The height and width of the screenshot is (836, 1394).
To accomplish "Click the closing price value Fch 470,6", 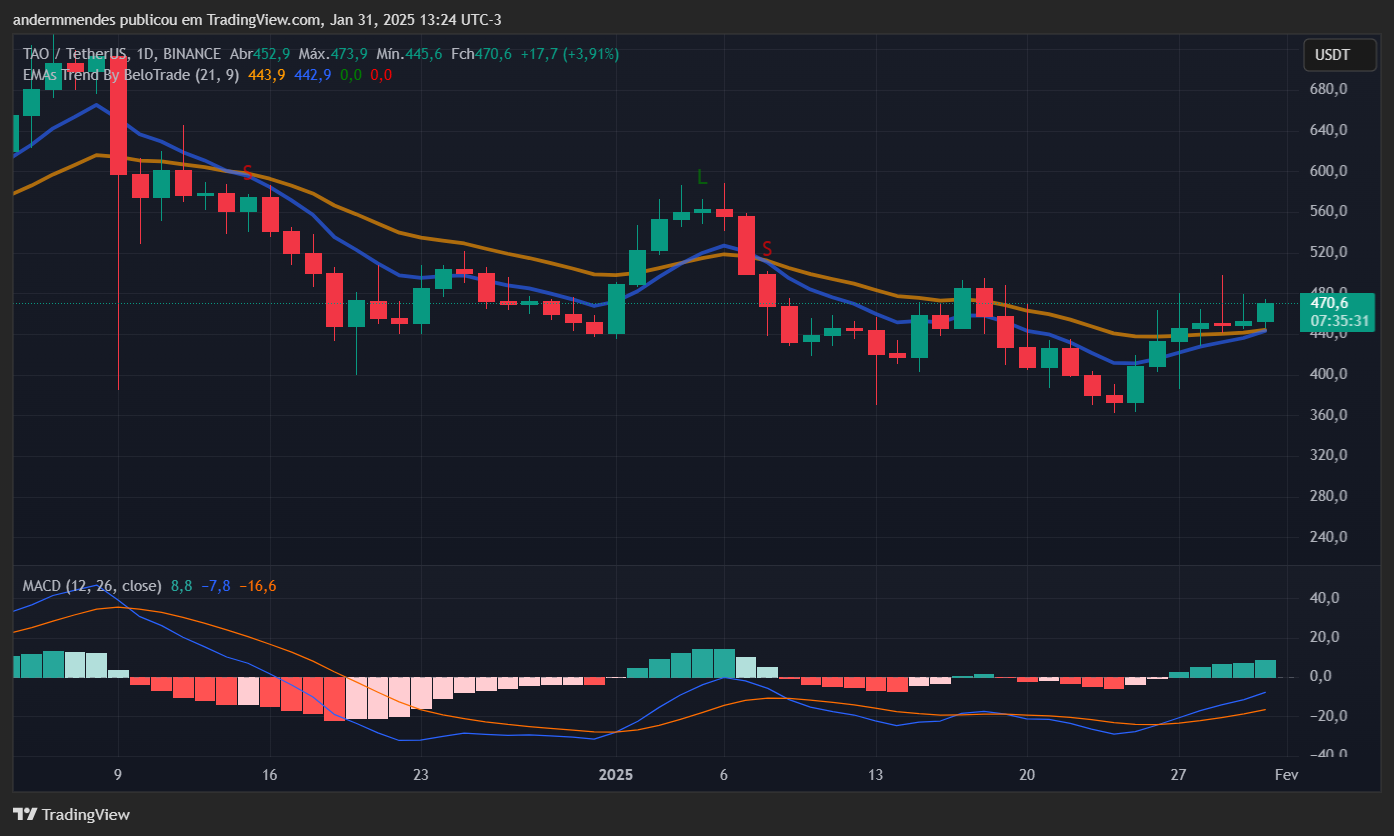I will pyautogui.click(x=481, y=54).
